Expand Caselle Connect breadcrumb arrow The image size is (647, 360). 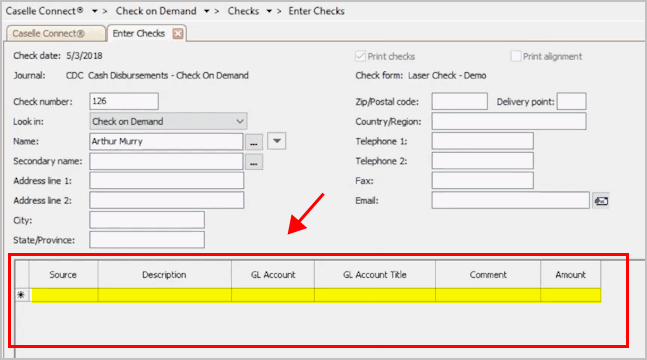click(x=94, y=11)
